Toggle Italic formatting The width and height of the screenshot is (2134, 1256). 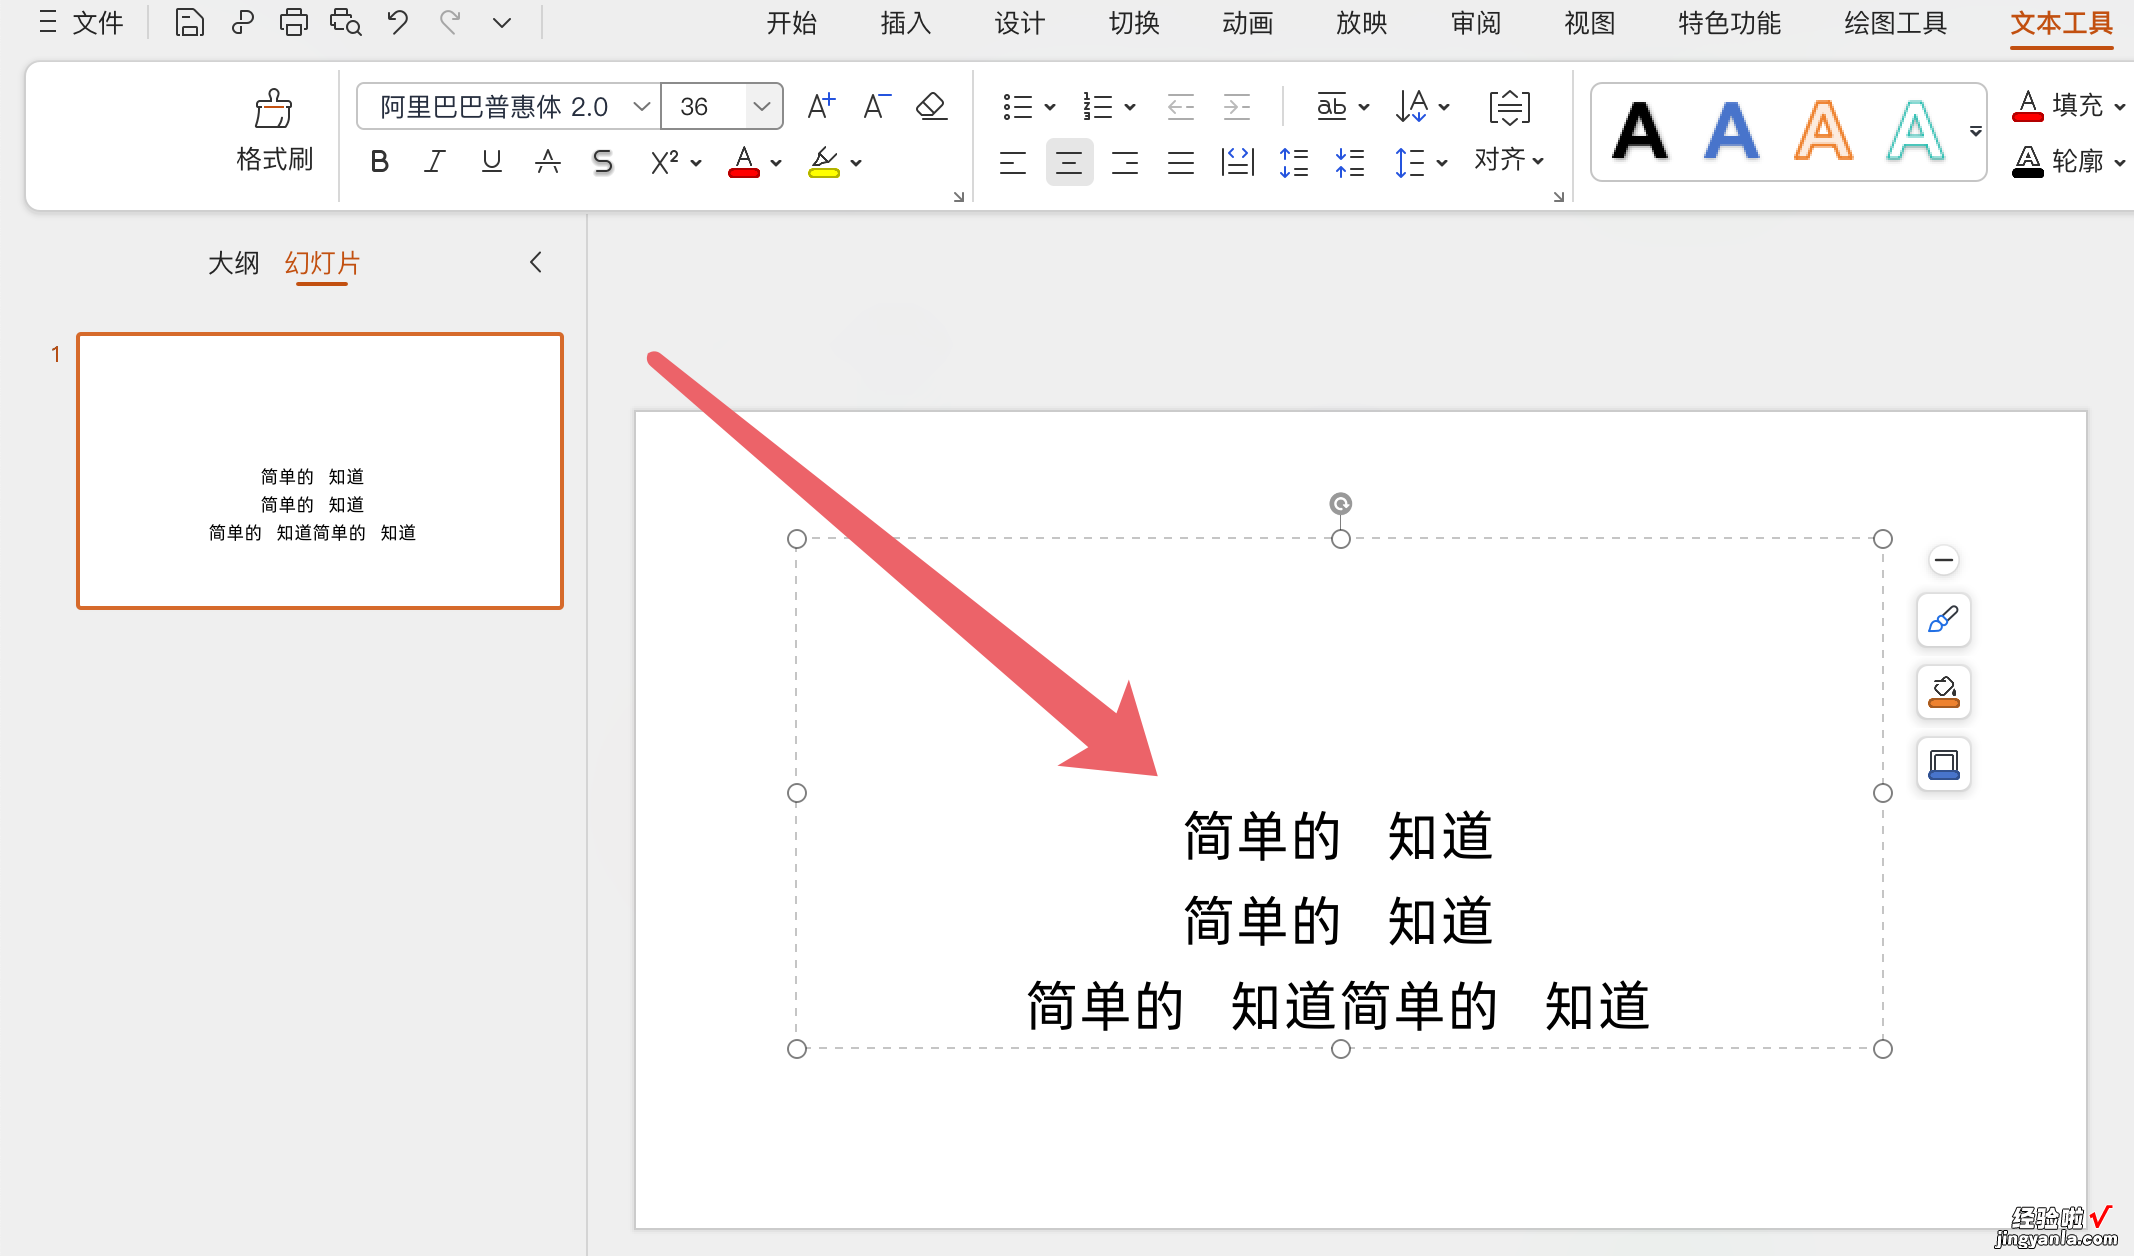(434, 161)
